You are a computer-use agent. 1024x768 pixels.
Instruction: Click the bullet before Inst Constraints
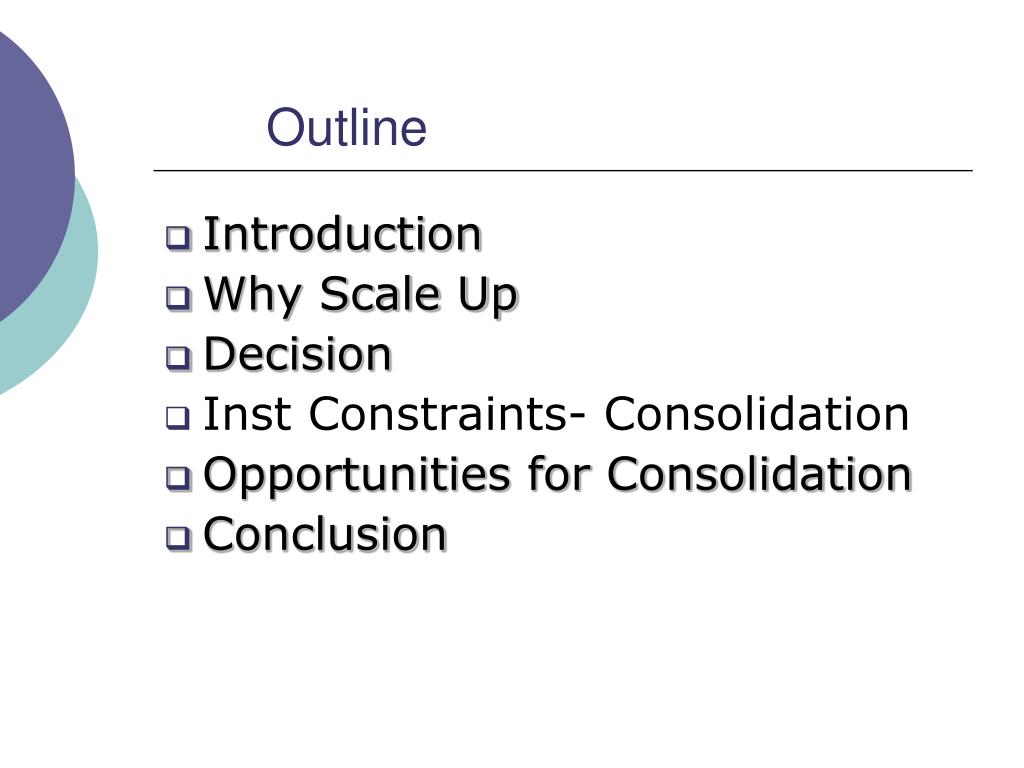[x=178, y=418]
